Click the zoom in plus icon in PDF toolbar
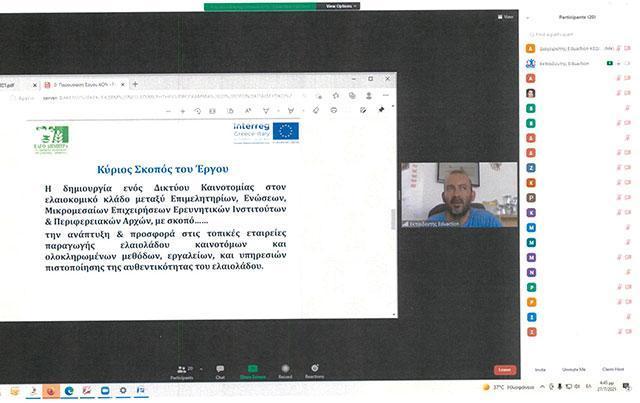This screenshot has height=403, width=640. [x=181, y=110]
